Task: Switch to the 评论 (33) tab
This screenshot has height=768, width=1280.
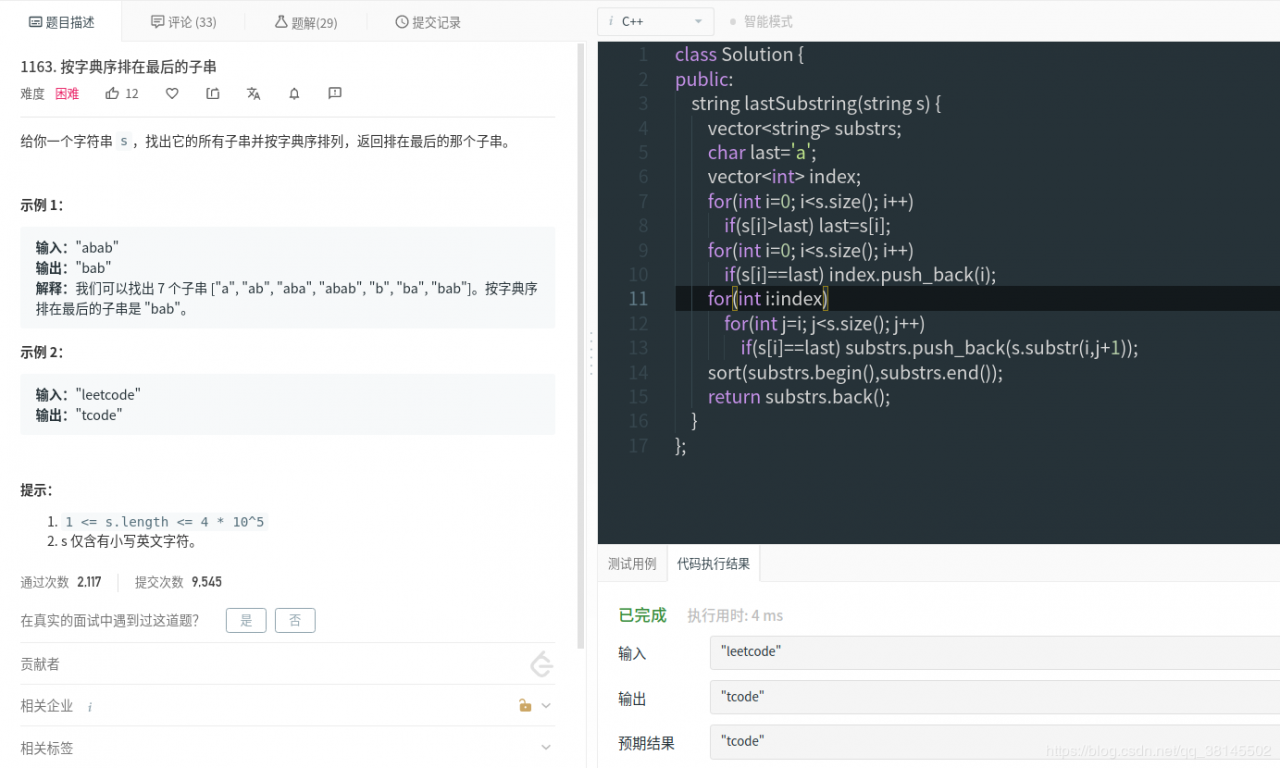Action: 183,22
